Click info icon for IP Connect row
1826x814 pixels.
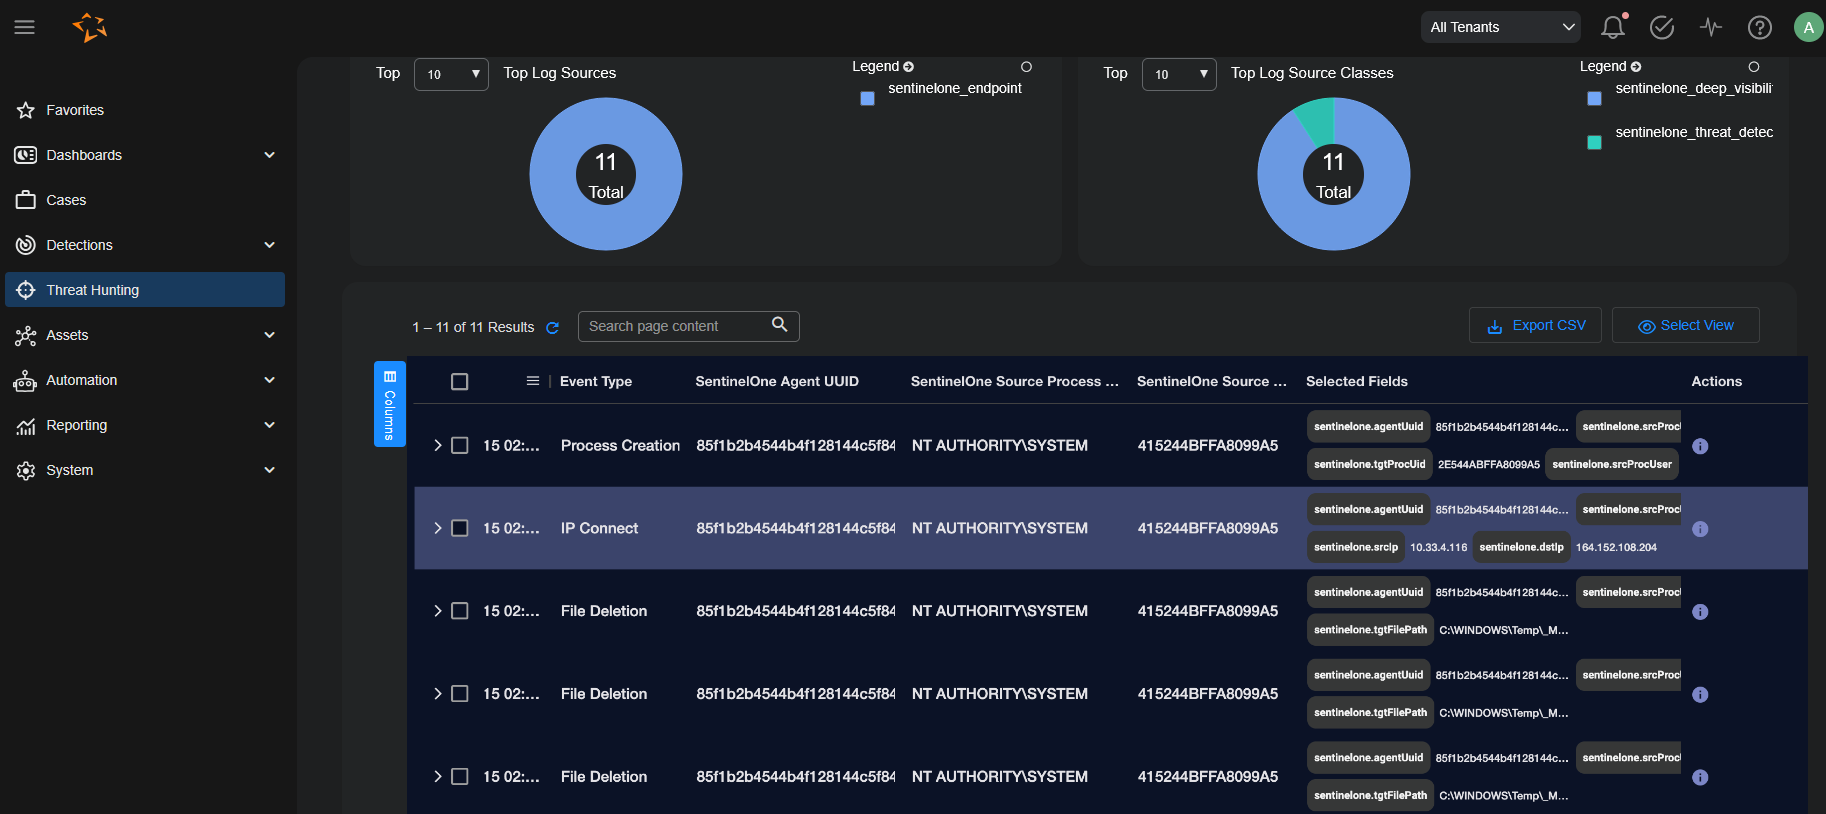pos(1699,529)
